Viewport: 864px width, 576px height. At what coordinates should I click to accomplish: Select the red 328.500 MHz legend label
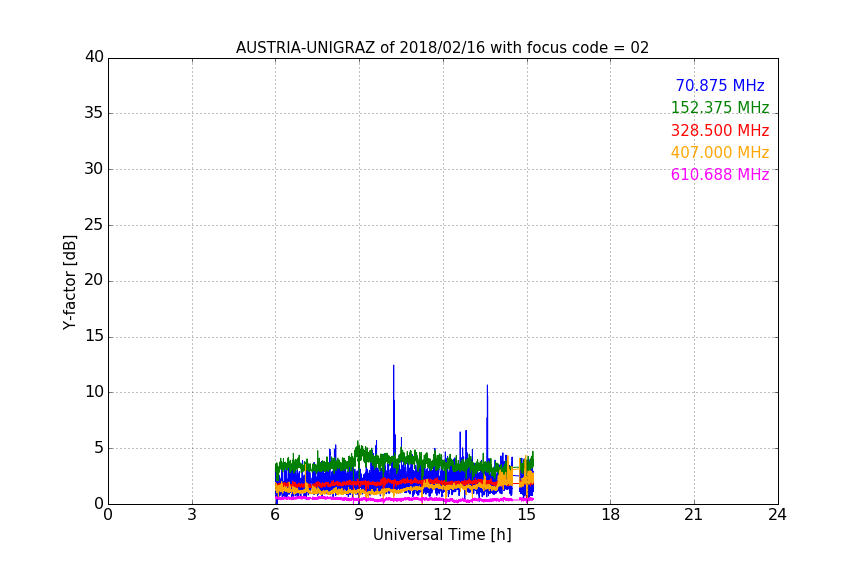(719, 131)
